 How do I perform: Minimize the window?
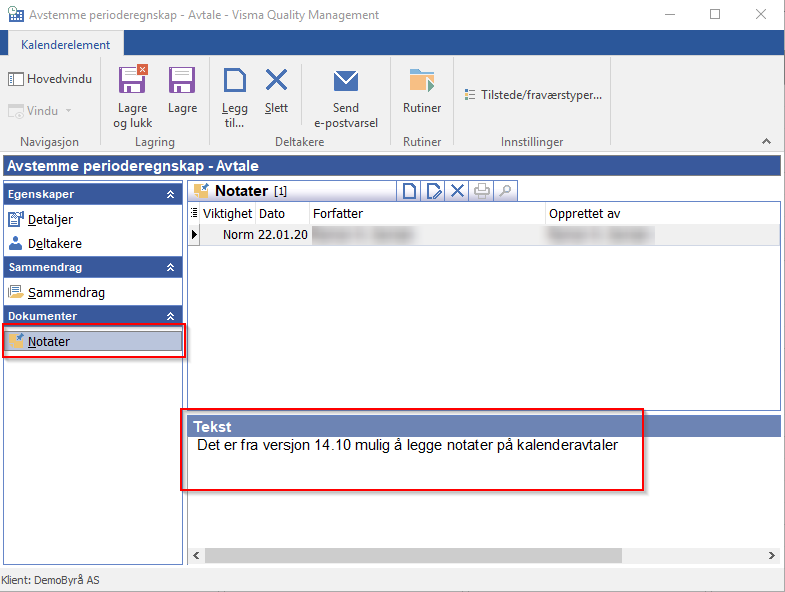click(x=670, y=14)
